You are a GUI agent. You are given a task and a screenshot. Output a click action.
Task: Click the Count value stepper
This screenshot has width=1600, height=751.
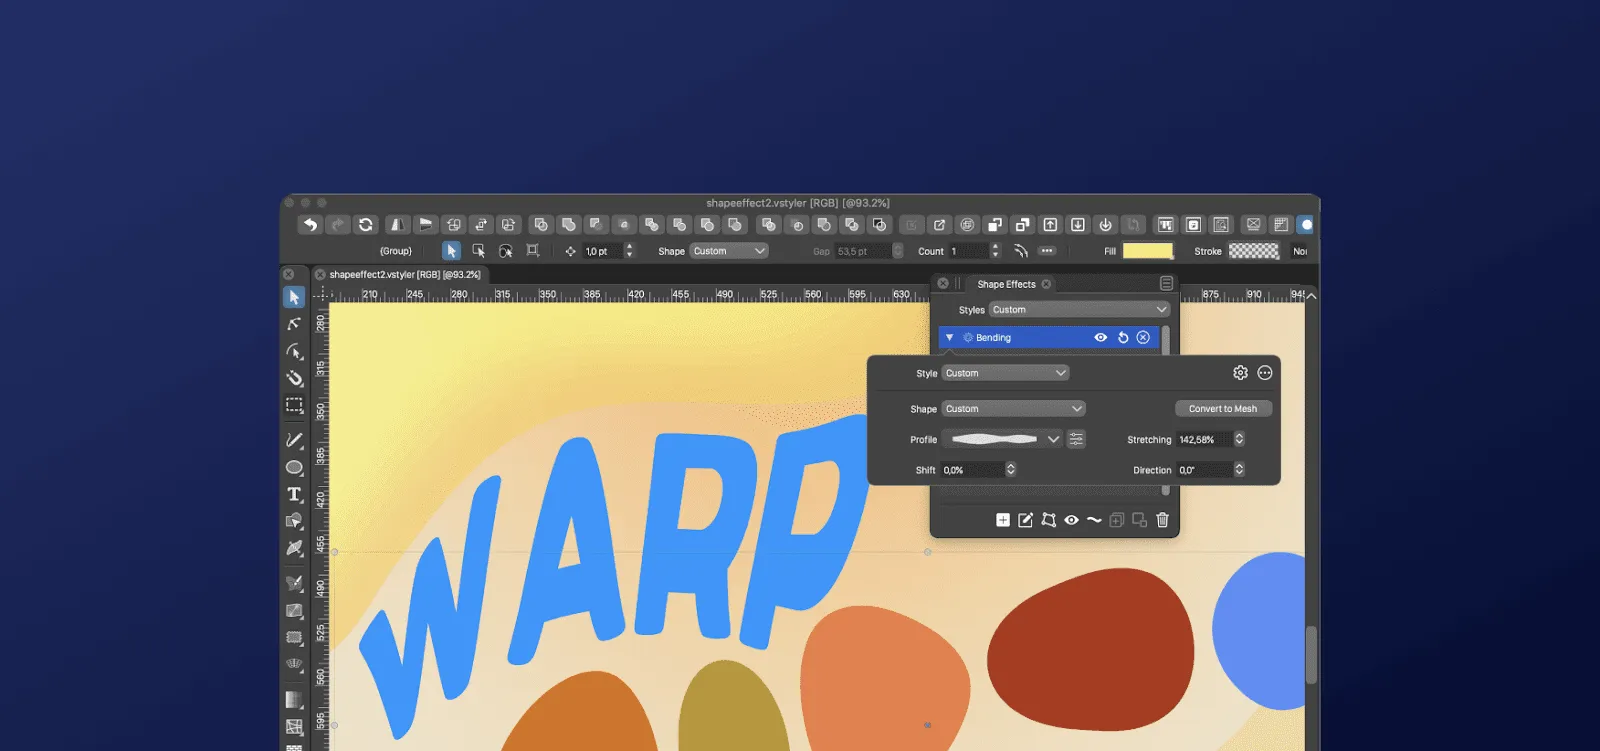point(994,251)
